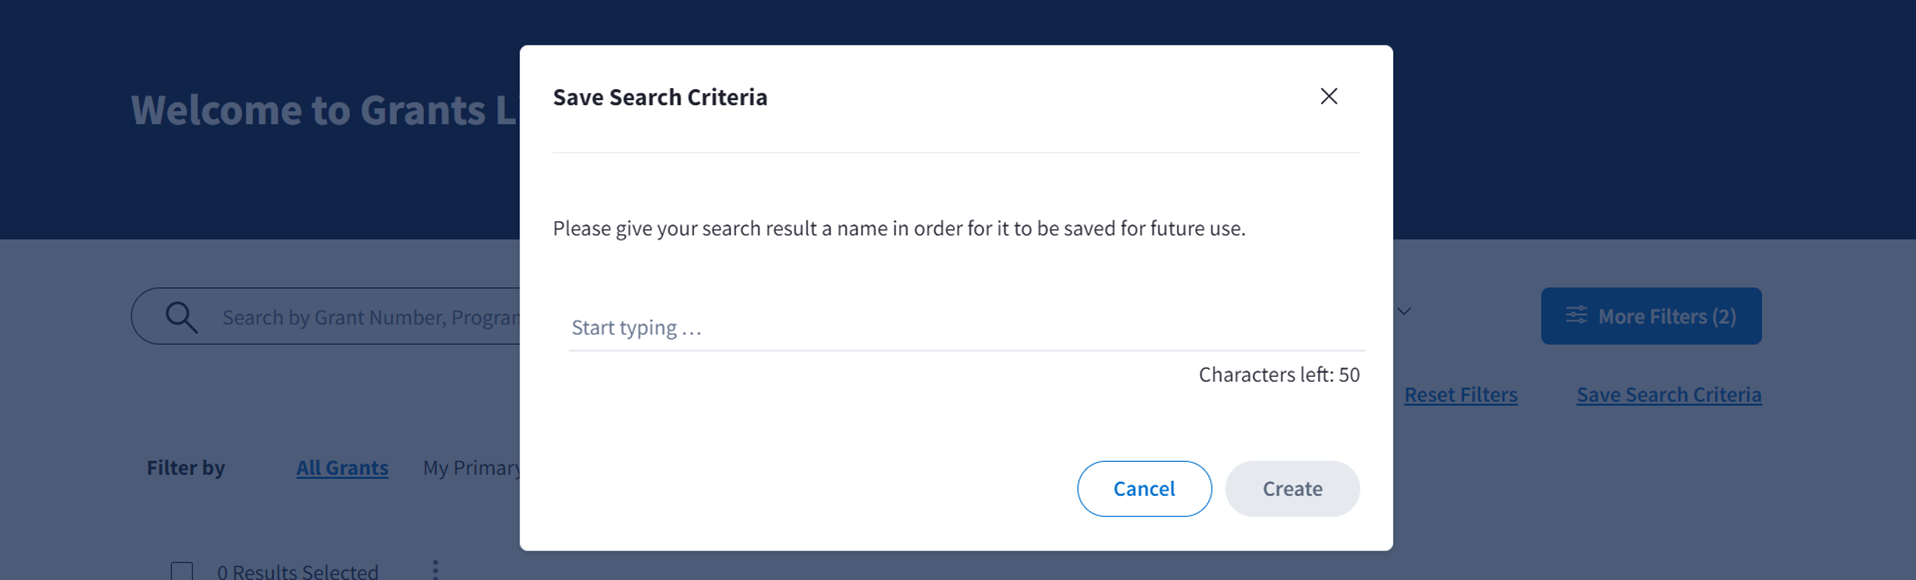Click the sliders icon in More Filters
The height and width of the screenshot is (580, 1916).
coord(1576,316)
